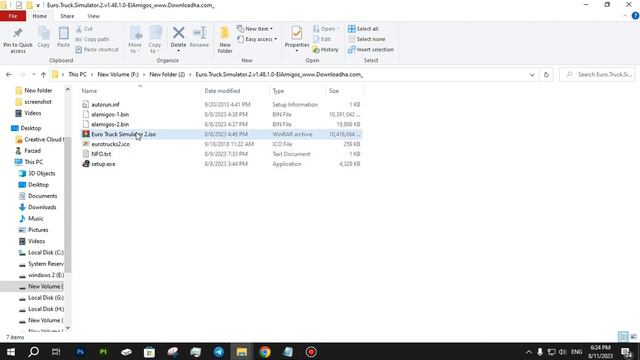Open Telegram from the taskbar
Screen dimensions: 640x360
click(219, 352)
